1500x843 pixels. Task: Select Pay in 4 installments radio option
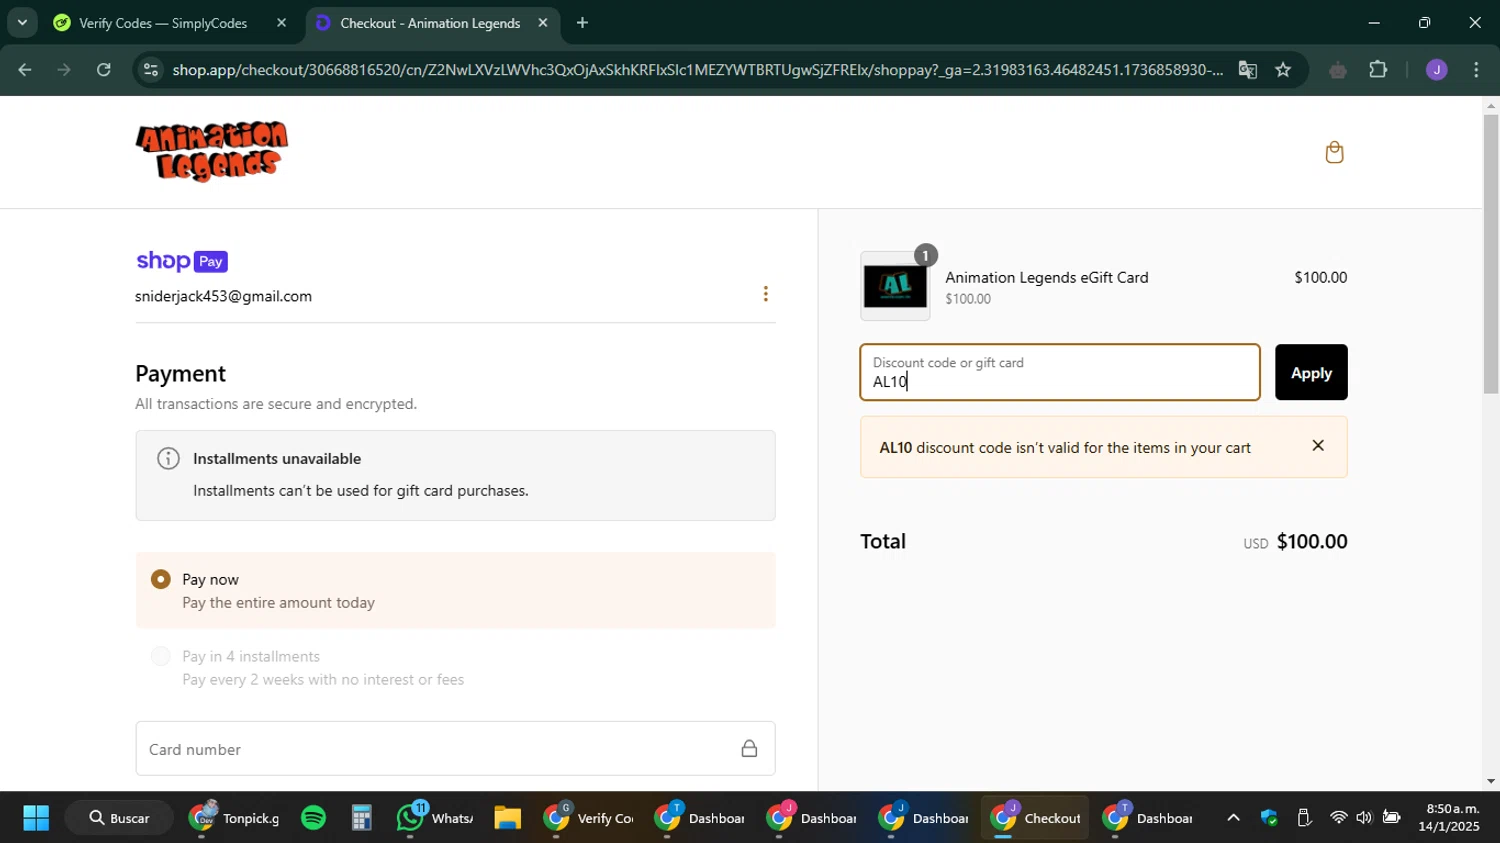point(160,656)
